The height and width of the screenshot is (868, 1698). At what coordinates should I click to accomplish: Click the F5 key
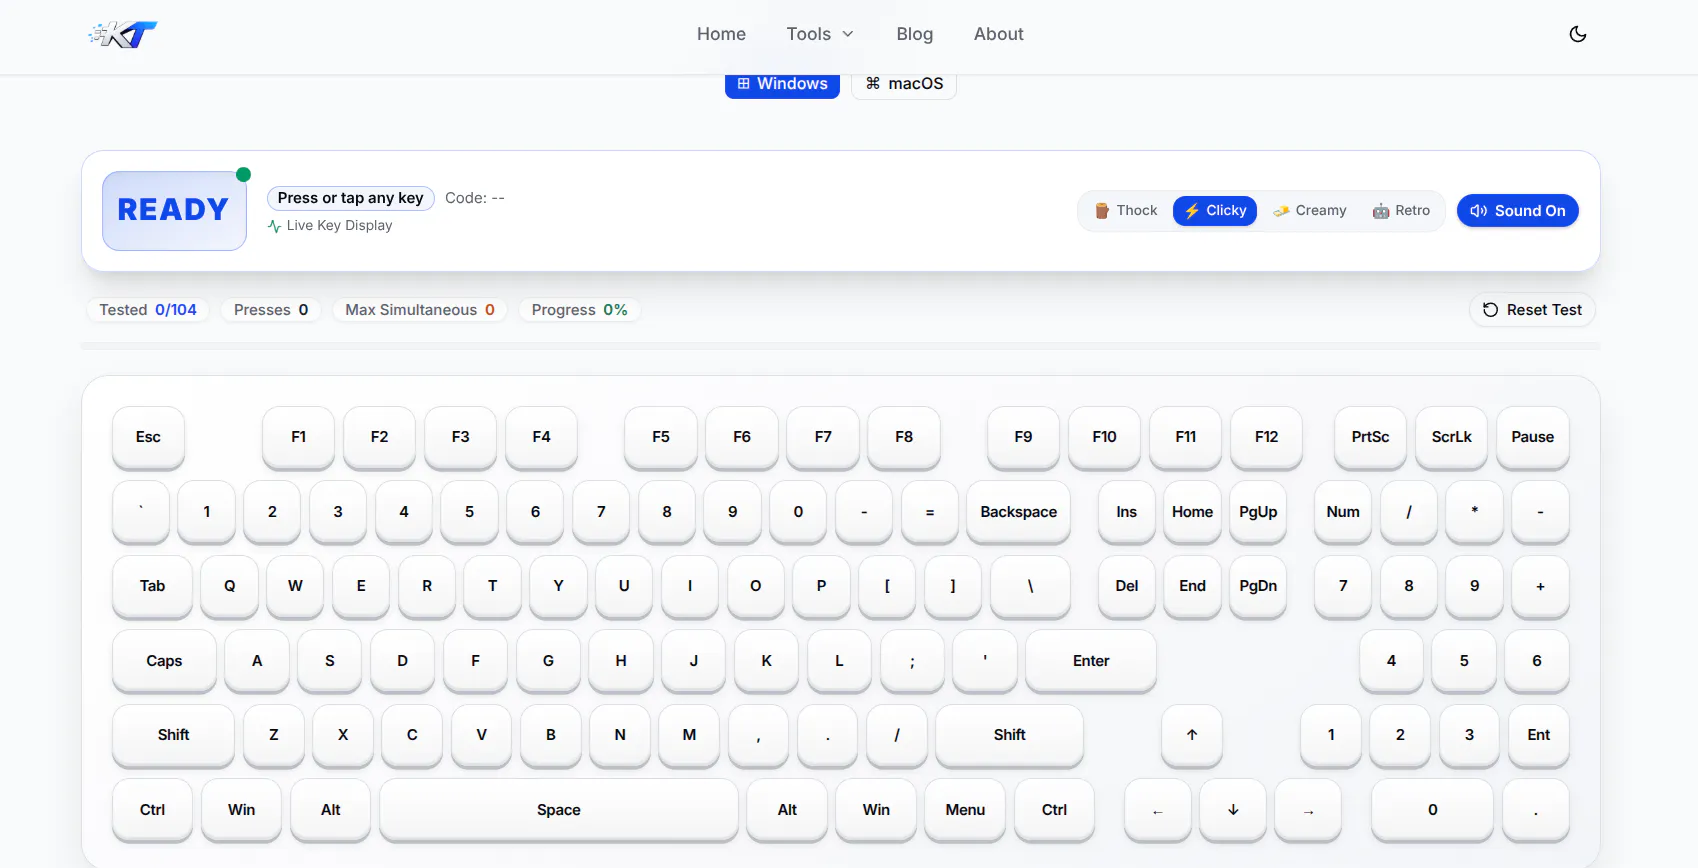(661, 437)
